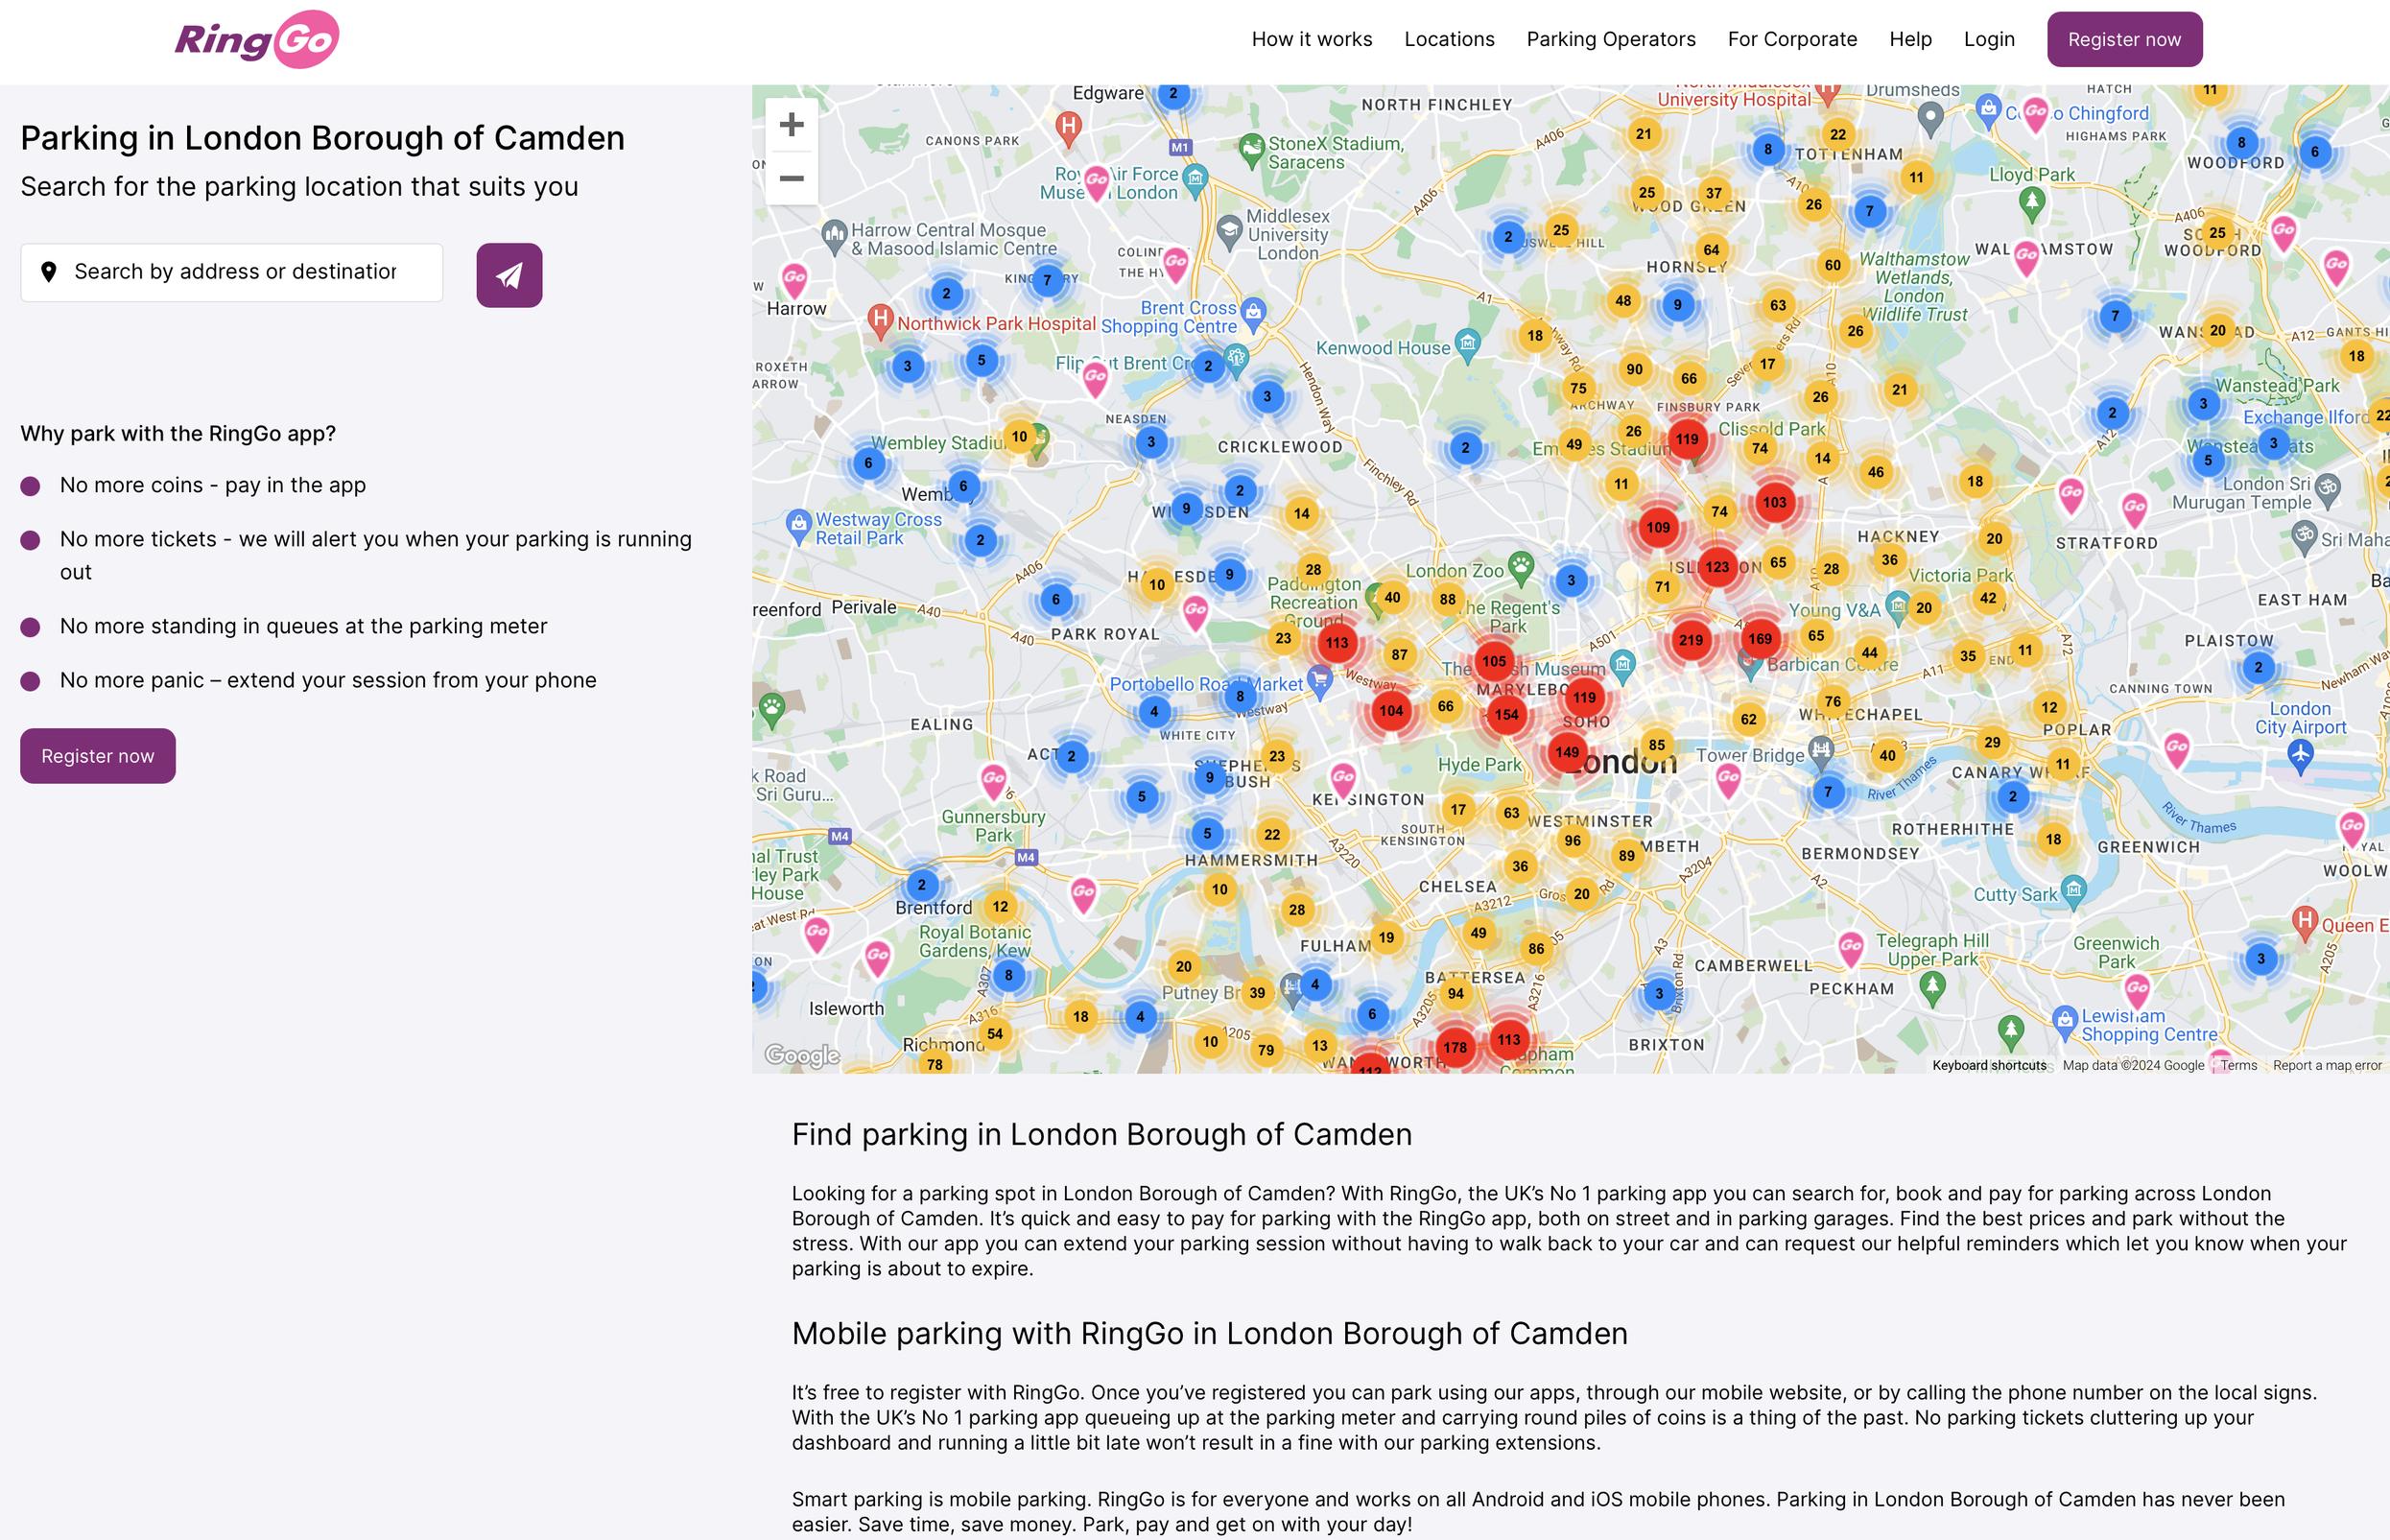Click the Register now sidebar button
2390x1540 pixels.
click(x=96, y=756)
